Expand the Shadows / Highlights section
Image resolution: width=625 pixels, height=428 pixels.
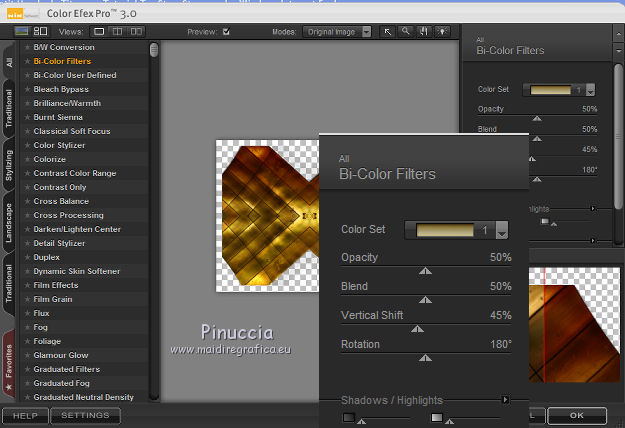505,400
